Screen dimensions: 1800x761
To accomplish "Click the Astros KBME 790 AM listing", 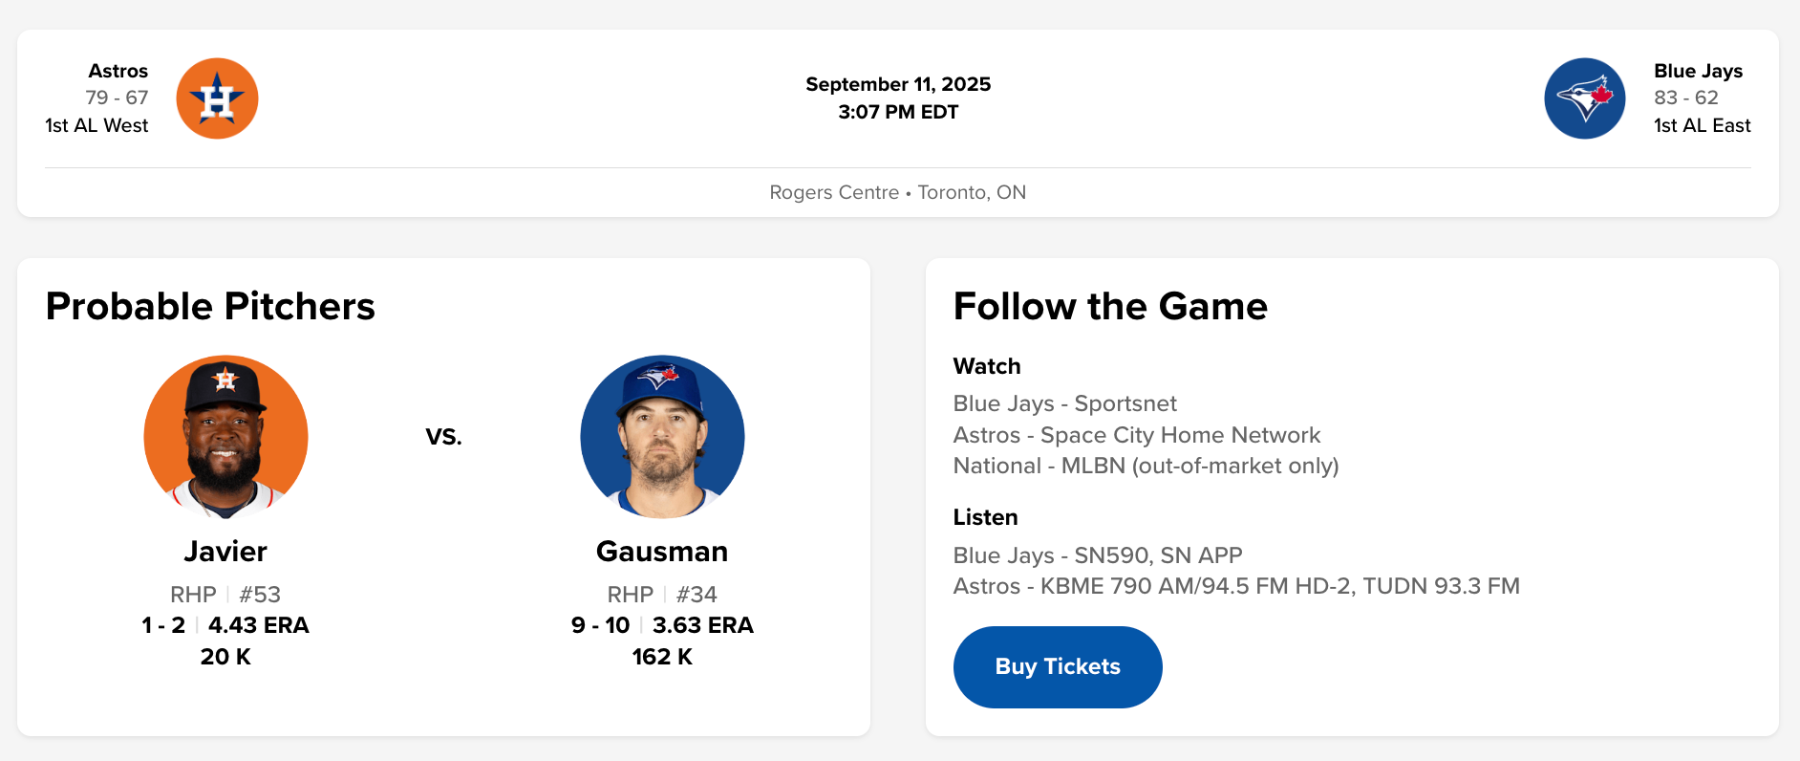I will 1235,586.
